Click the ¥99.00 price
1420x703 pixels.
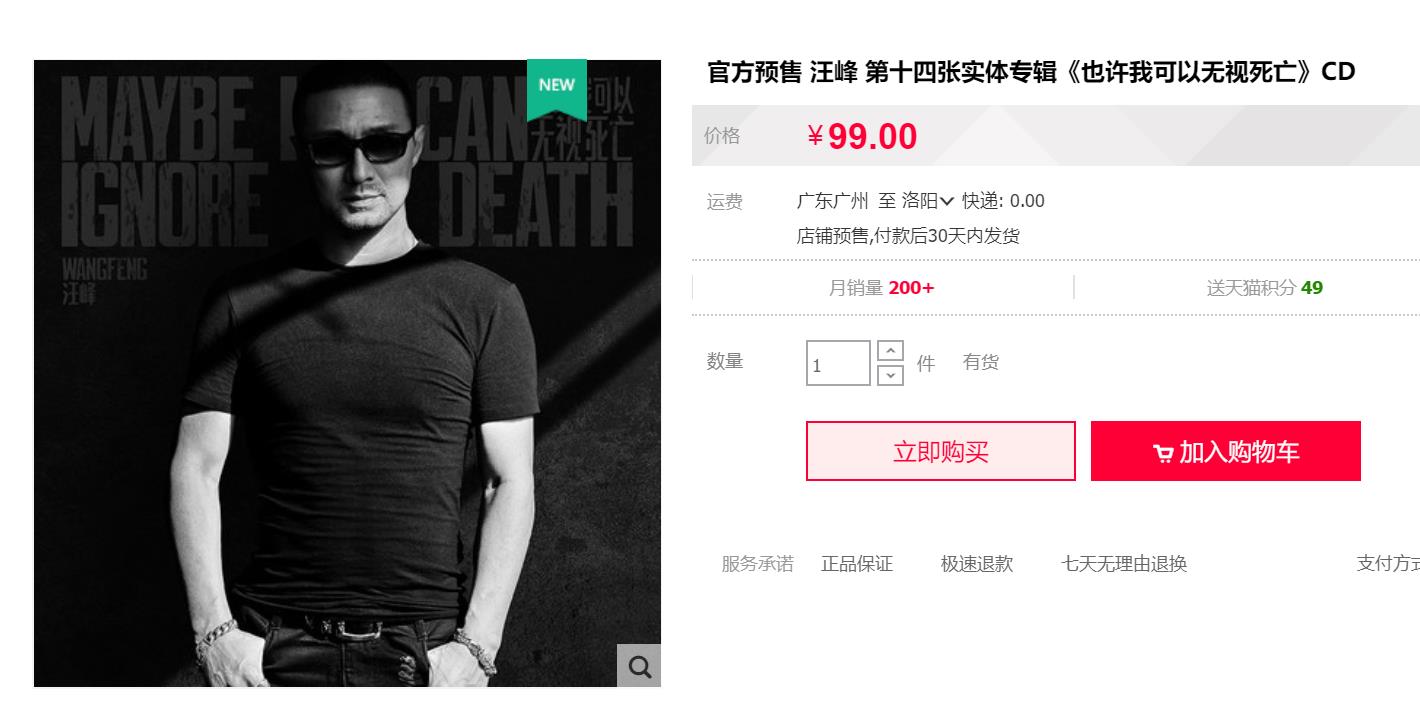[x=862, y=136]
